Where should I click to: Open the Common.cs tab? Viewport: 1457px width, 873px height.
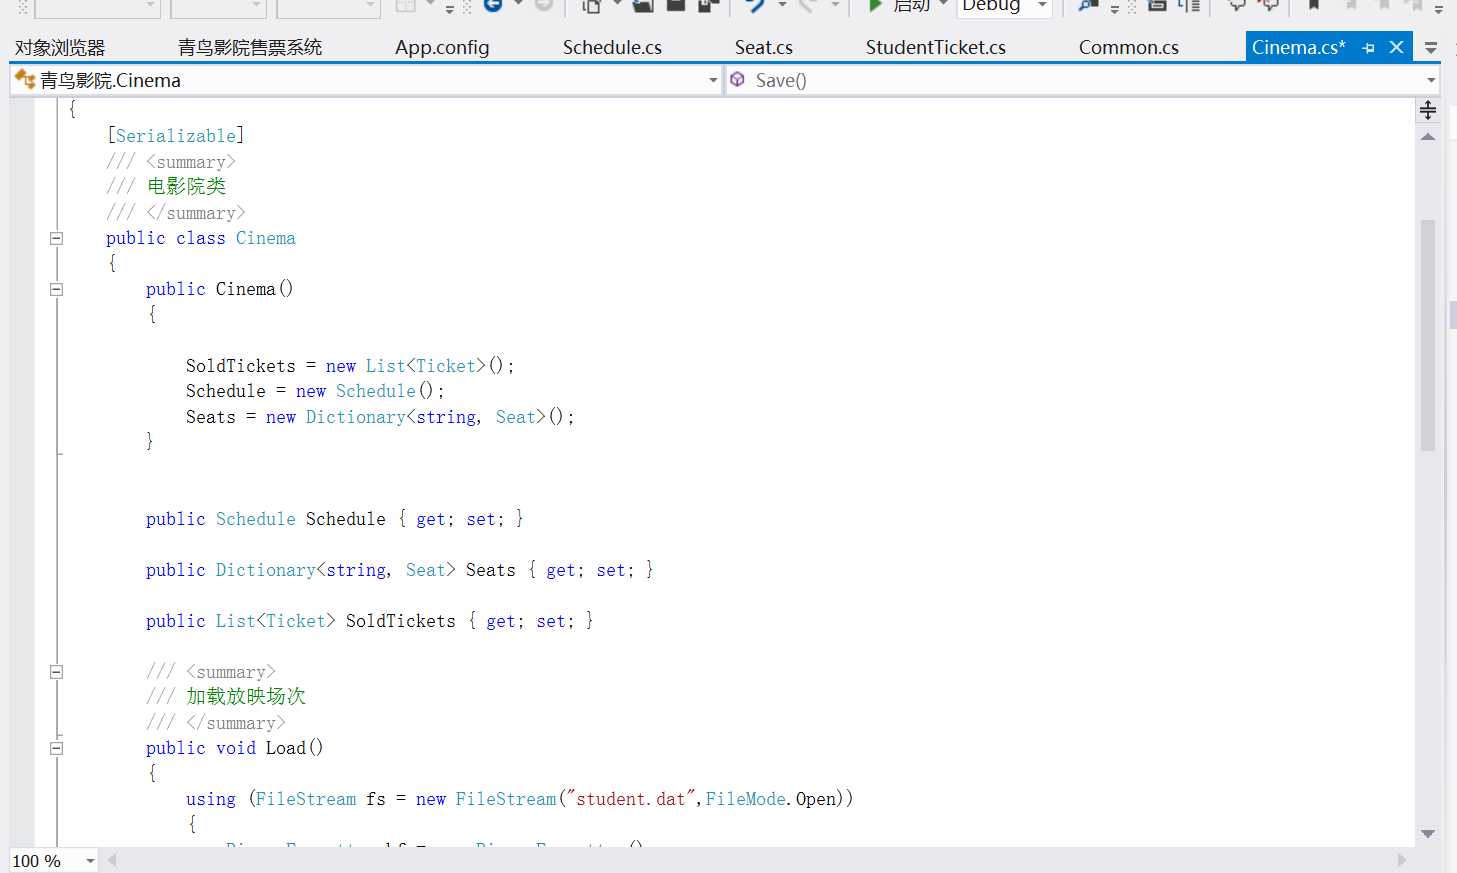[1129, 47]
